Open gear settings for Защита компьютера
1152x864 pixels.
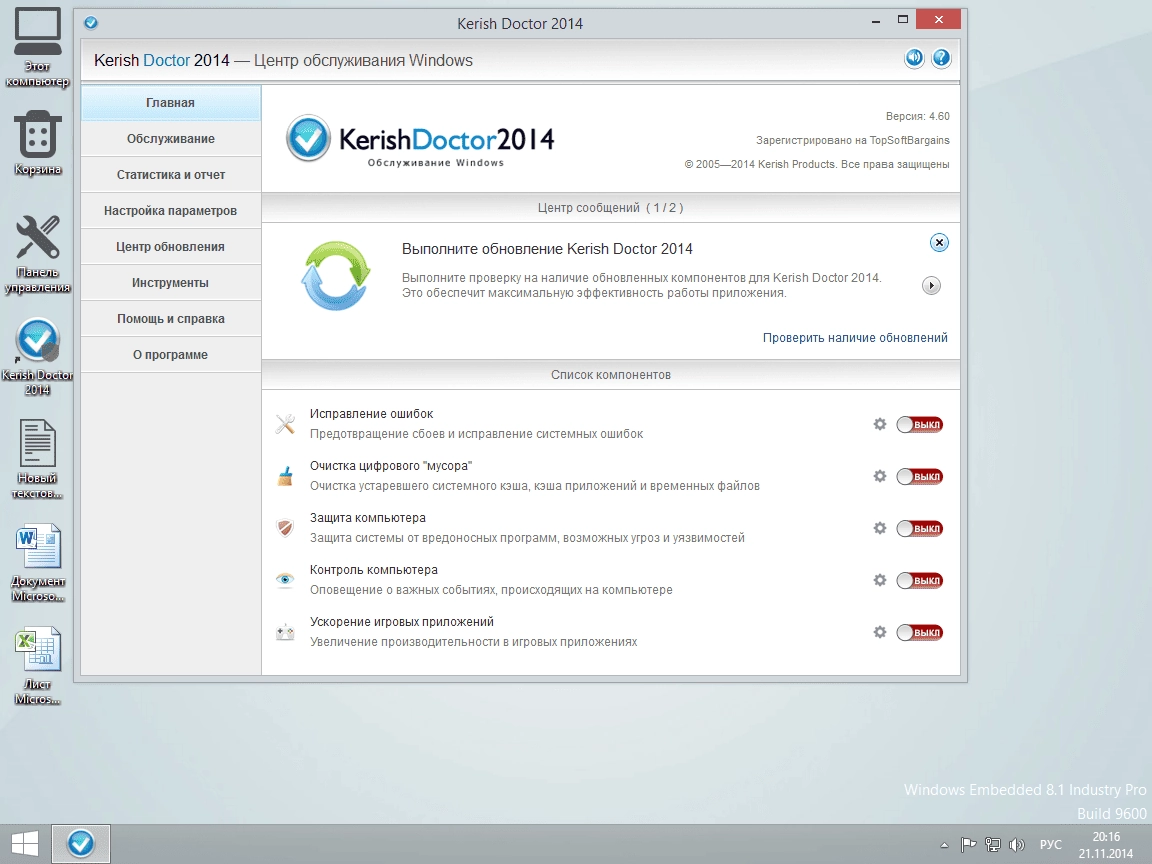coord(879,528)
